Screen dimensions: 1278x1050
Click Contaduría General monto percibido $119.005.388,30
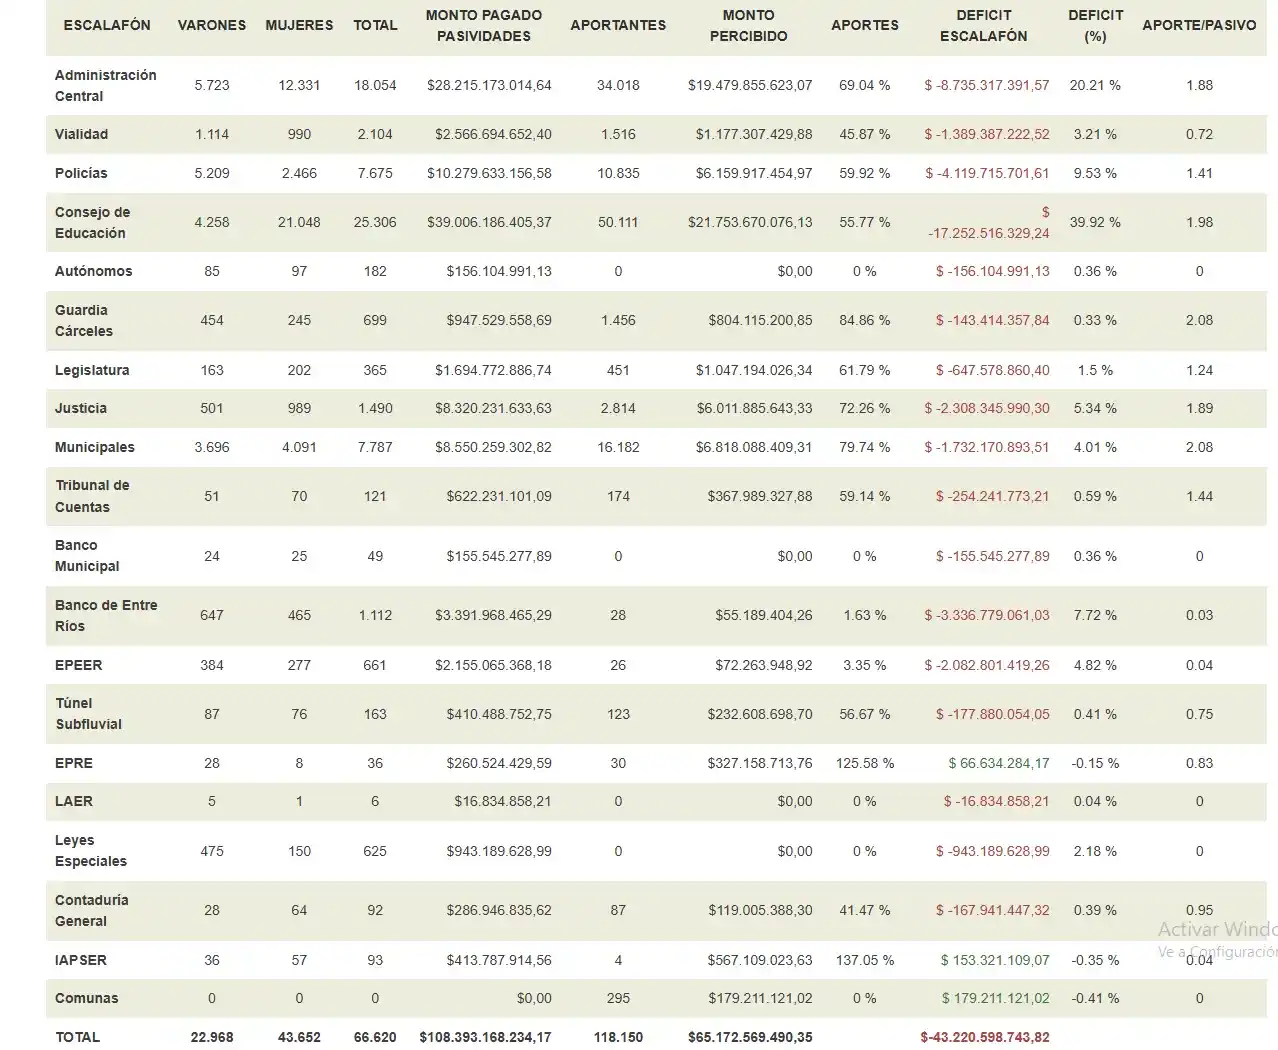point(760,910)
